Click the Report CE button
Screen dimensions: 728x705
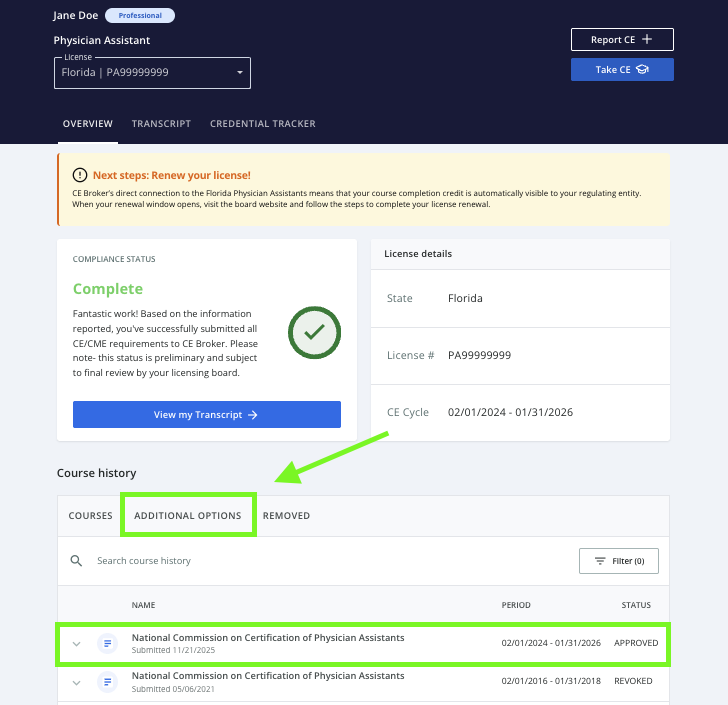621,40
